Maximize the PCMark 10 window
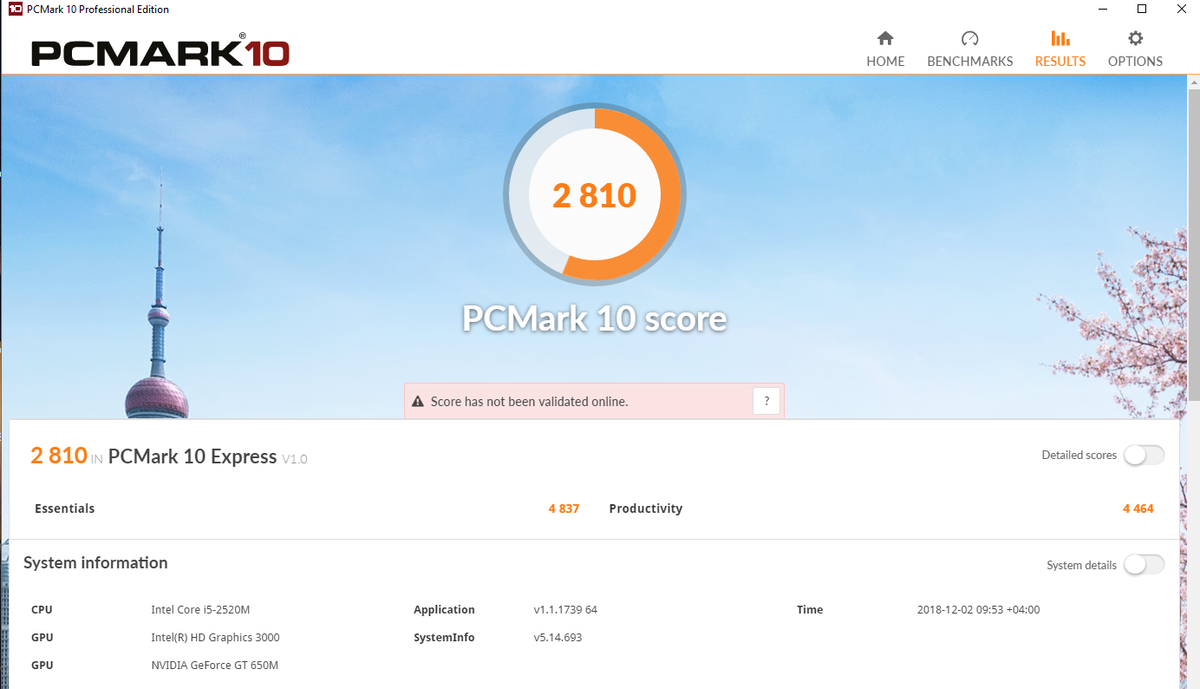This screenshot has height=689, width=1200. [x=1141, y=9]
